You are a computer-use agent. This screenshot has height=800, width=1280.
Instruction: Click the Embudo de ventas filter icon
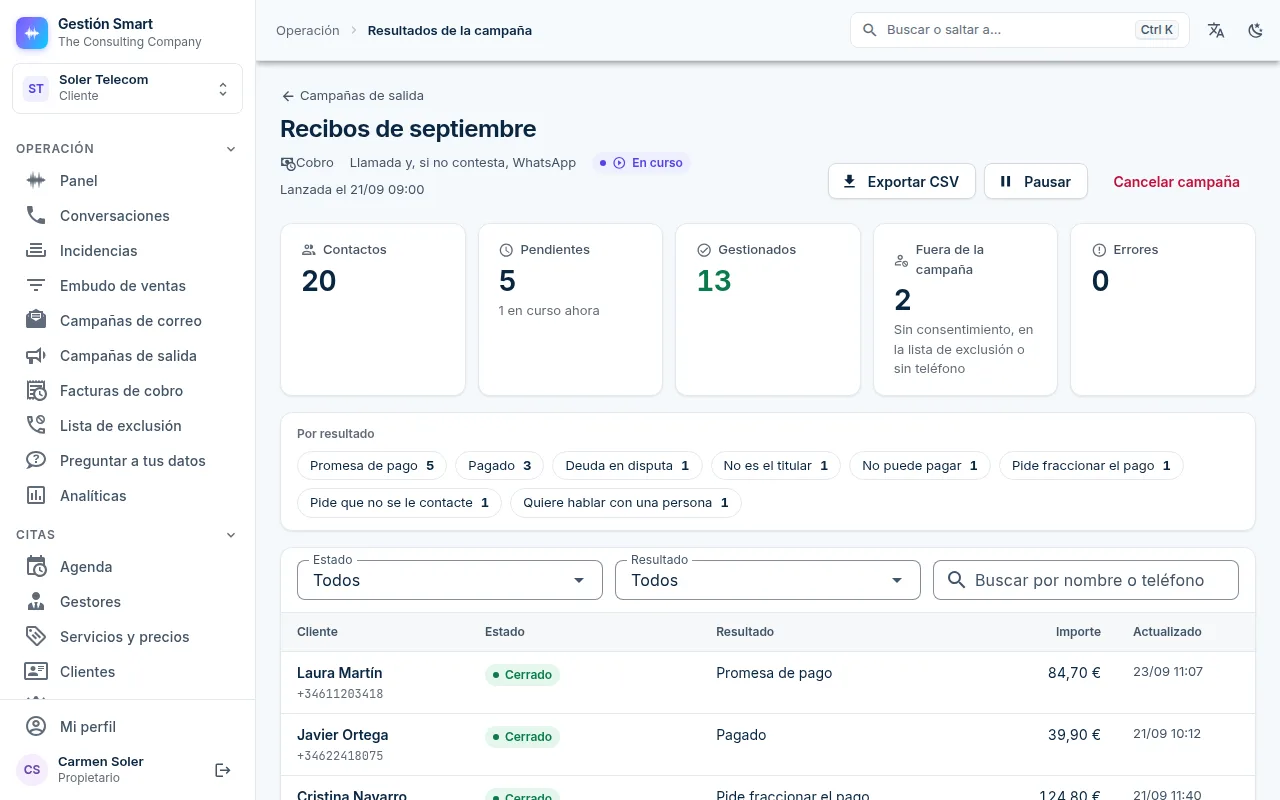(36, 286)
